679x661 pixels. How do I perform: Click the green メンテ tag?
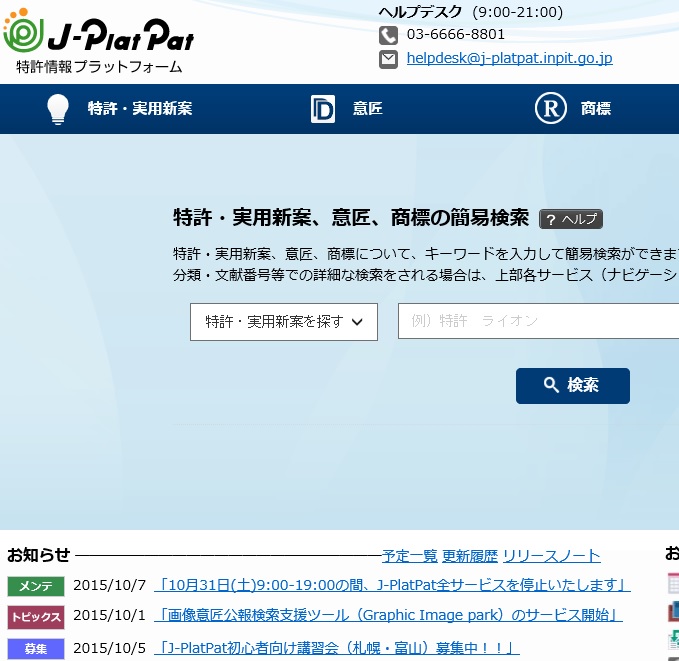coord(36,586)
